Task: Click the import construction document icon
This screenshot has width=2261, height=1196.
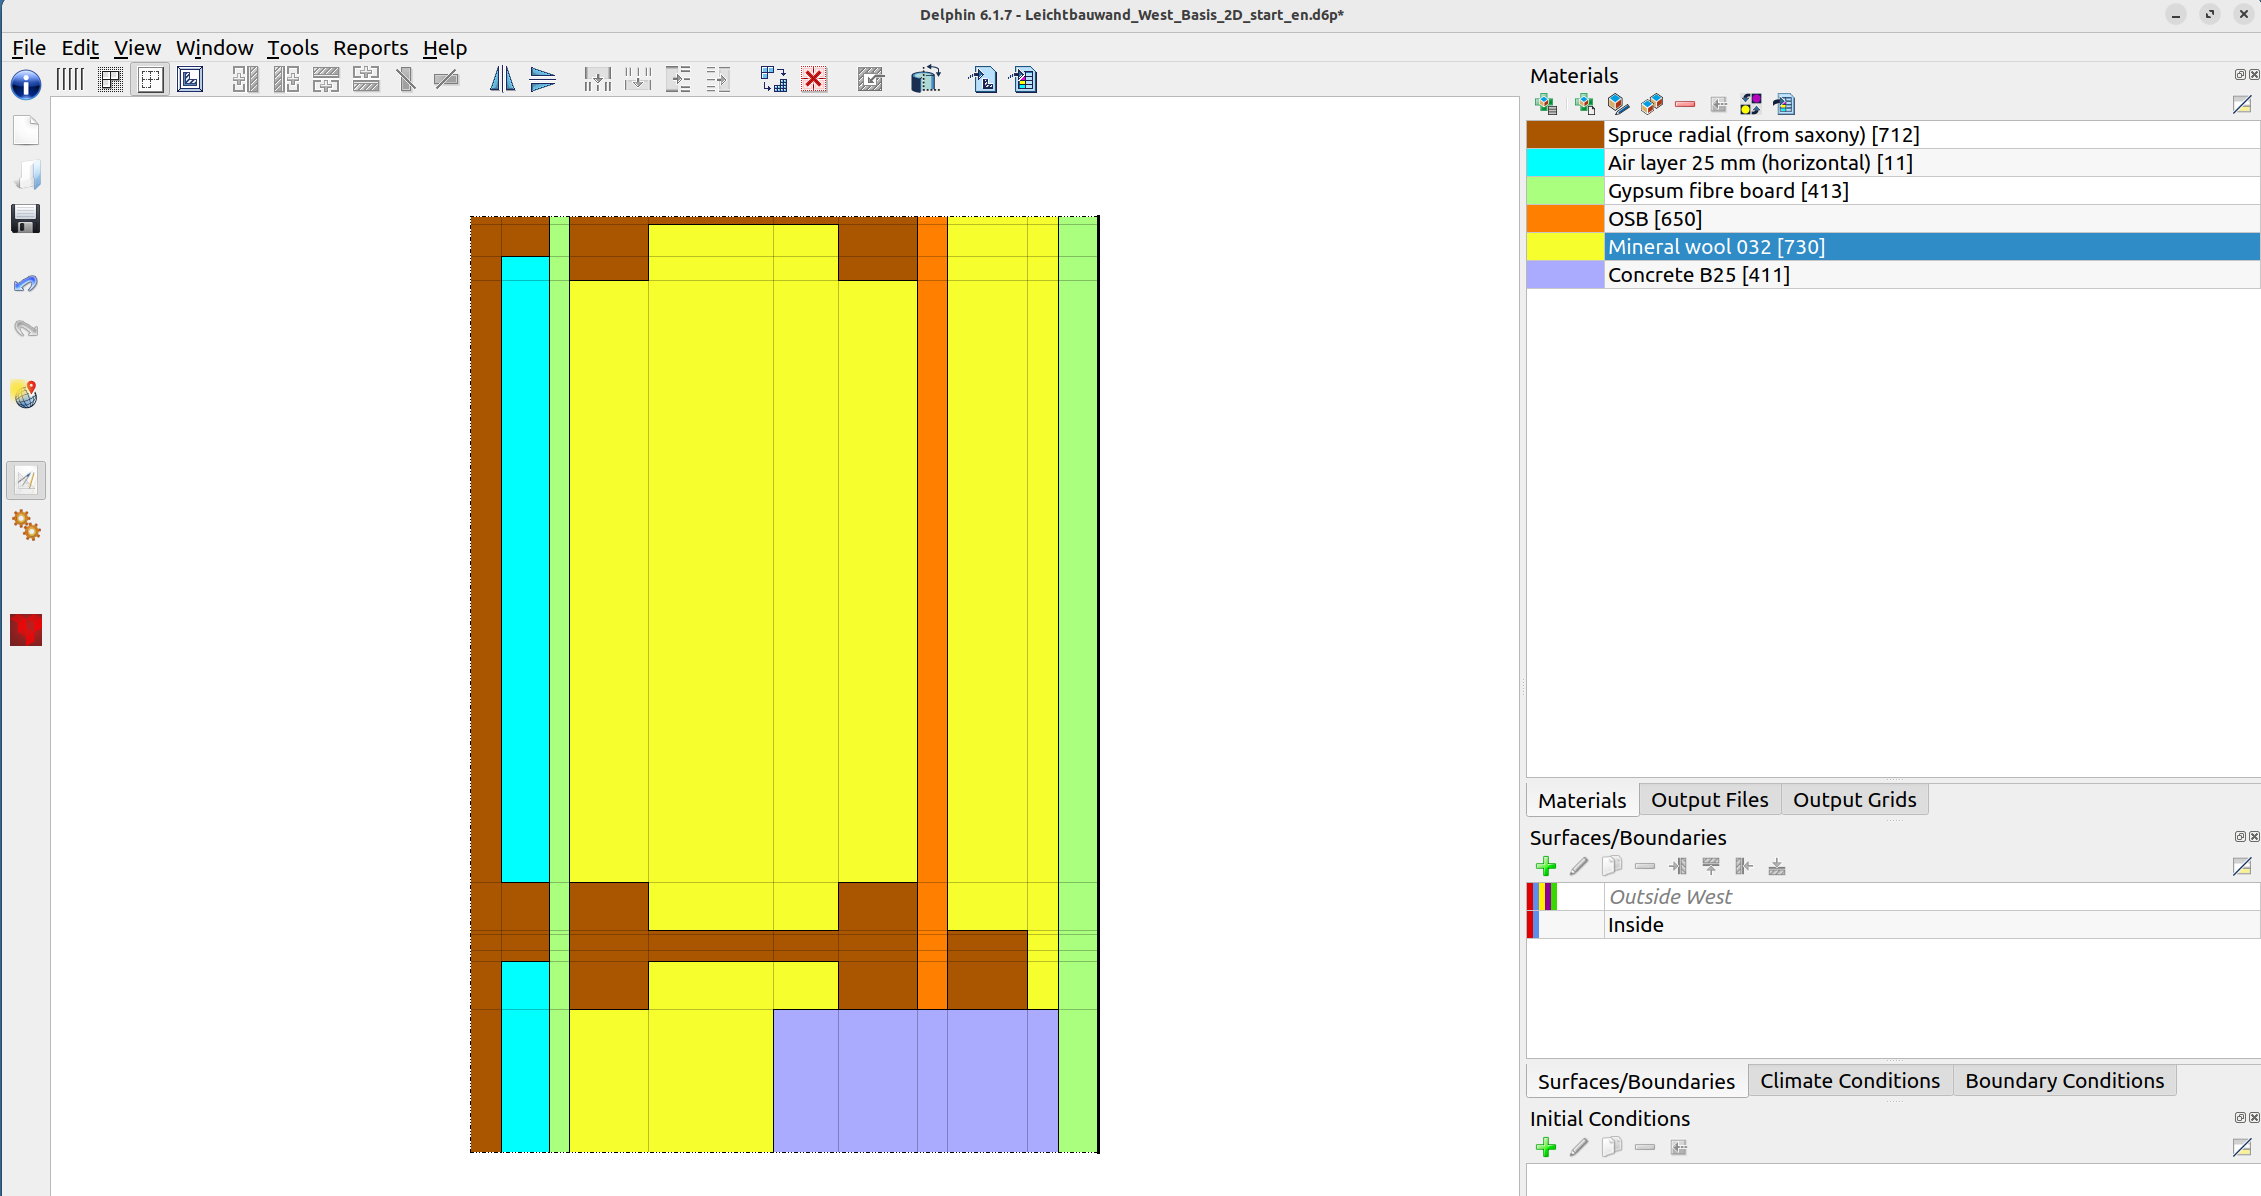Action: [x=983, y=79]
